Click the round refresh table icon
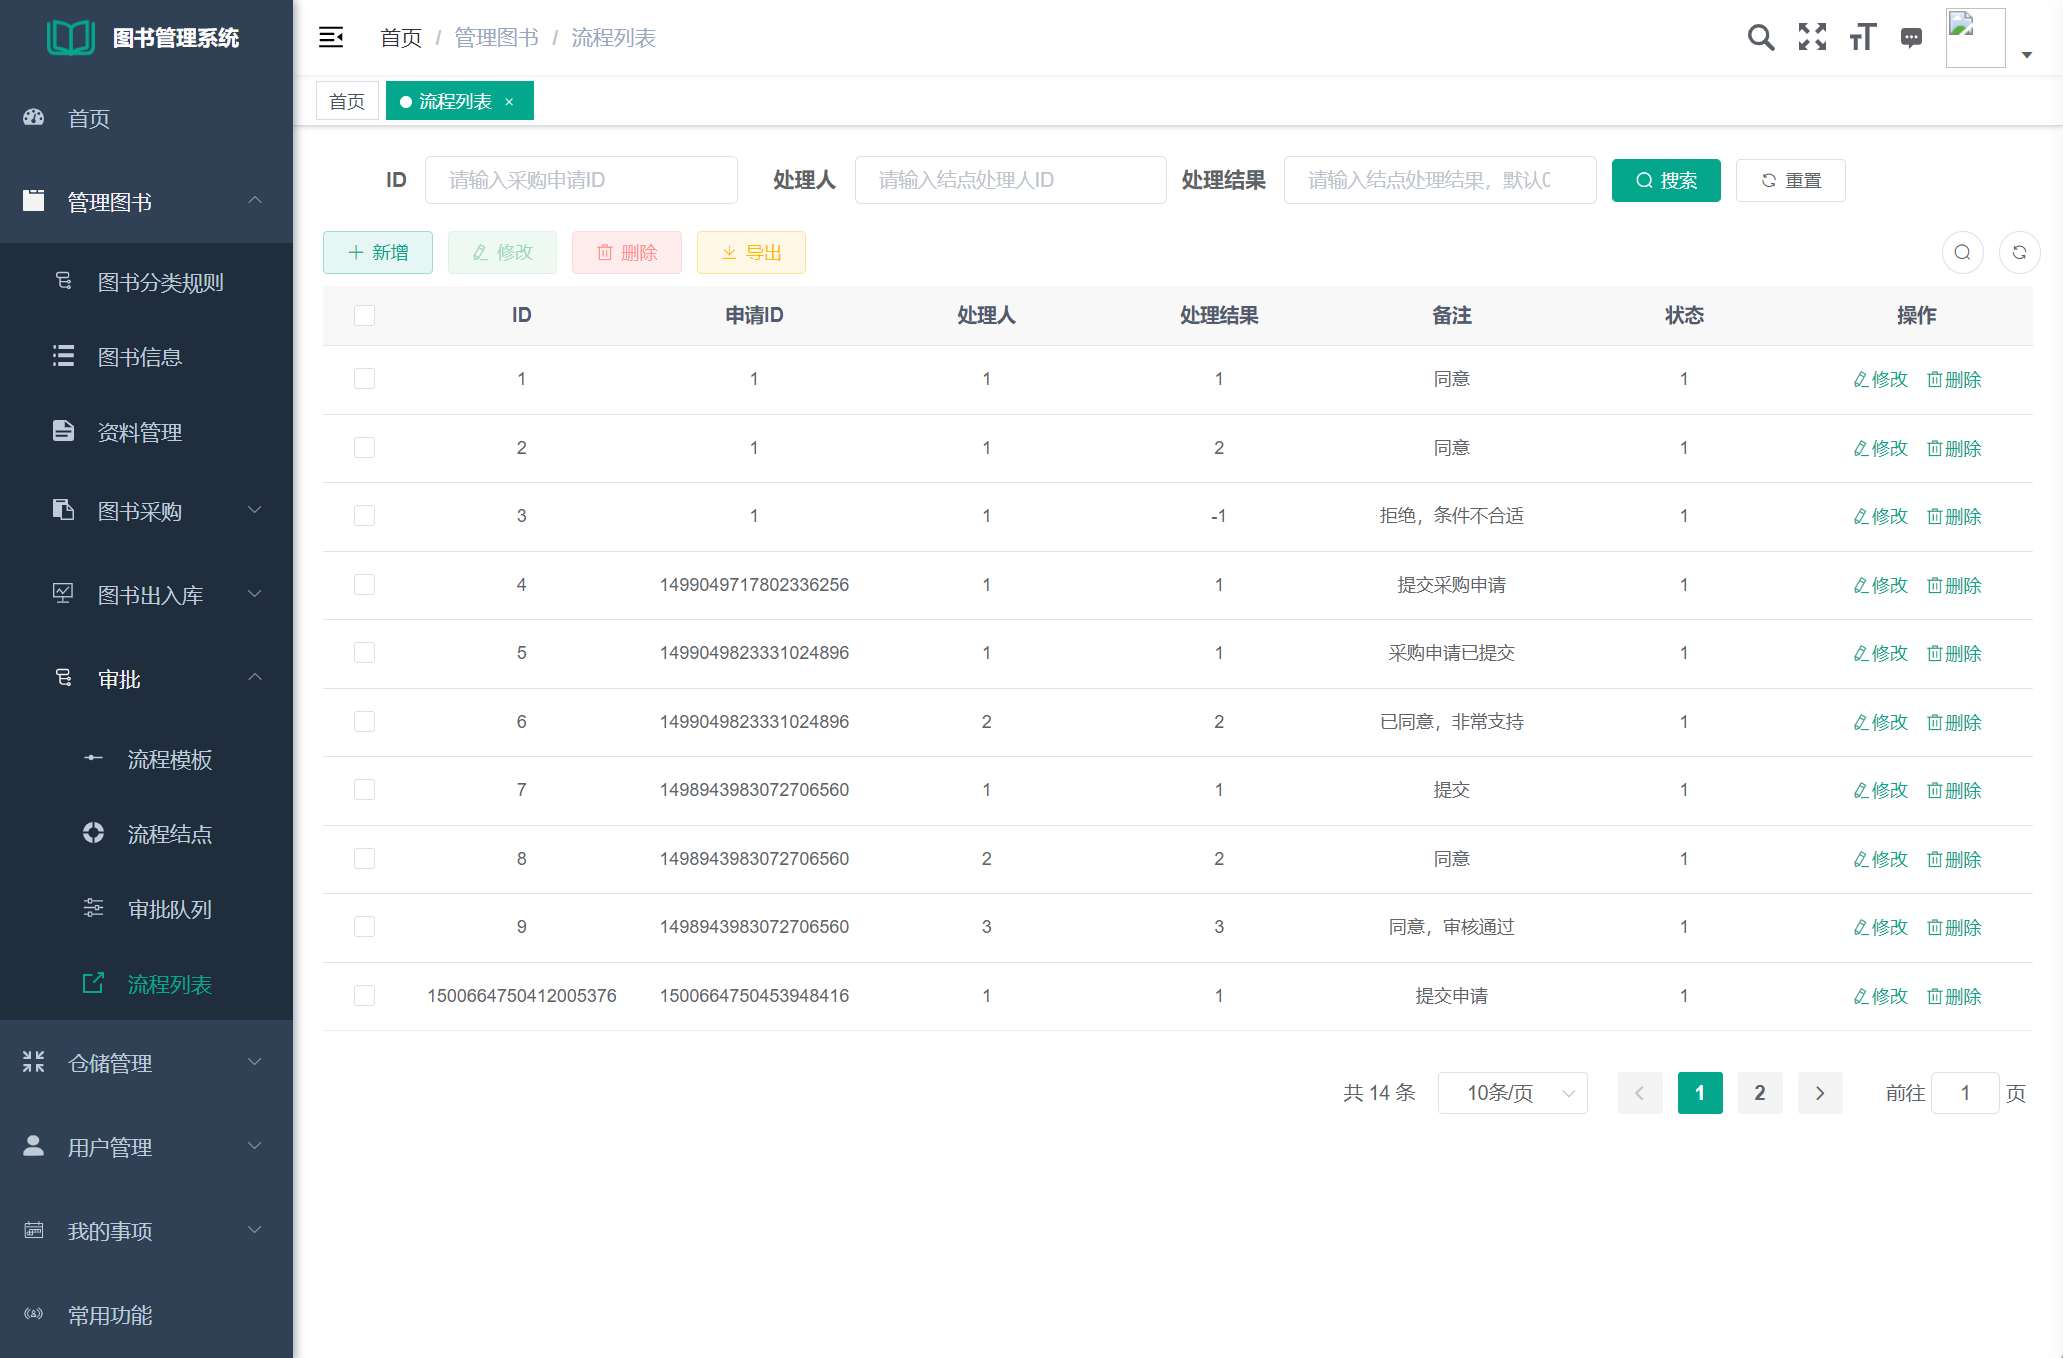Image resolution: width=2063 pixels, height=1358 pixels. point(2019,252)
